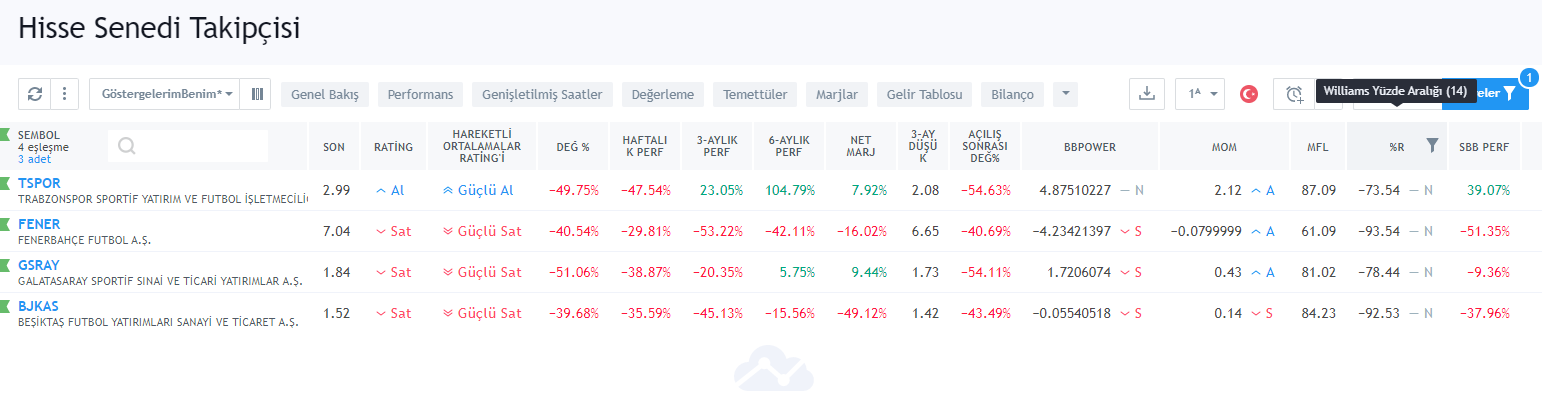Open the column setup icon
This screenshot has width=1542, height=394.
257,94
